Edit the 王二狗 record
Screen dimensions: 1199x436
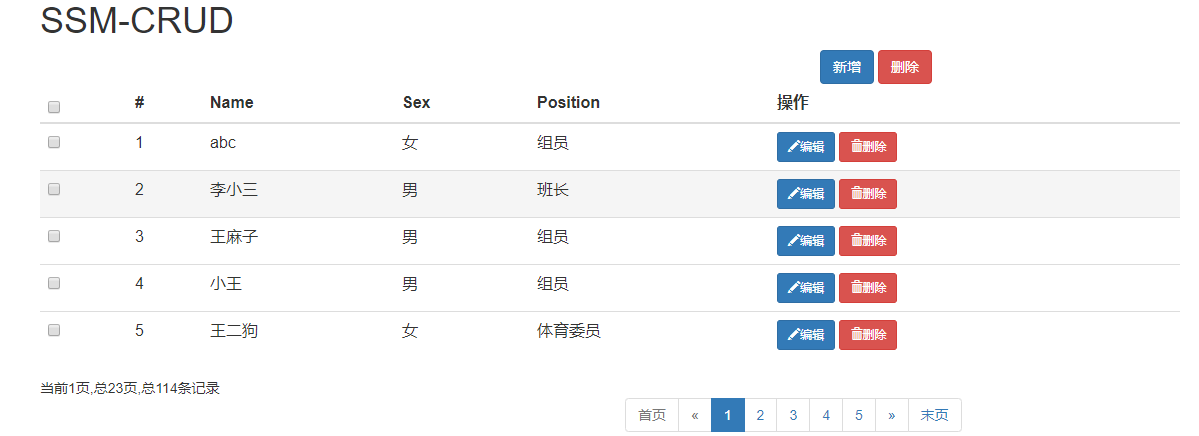(x=805, y=334)
